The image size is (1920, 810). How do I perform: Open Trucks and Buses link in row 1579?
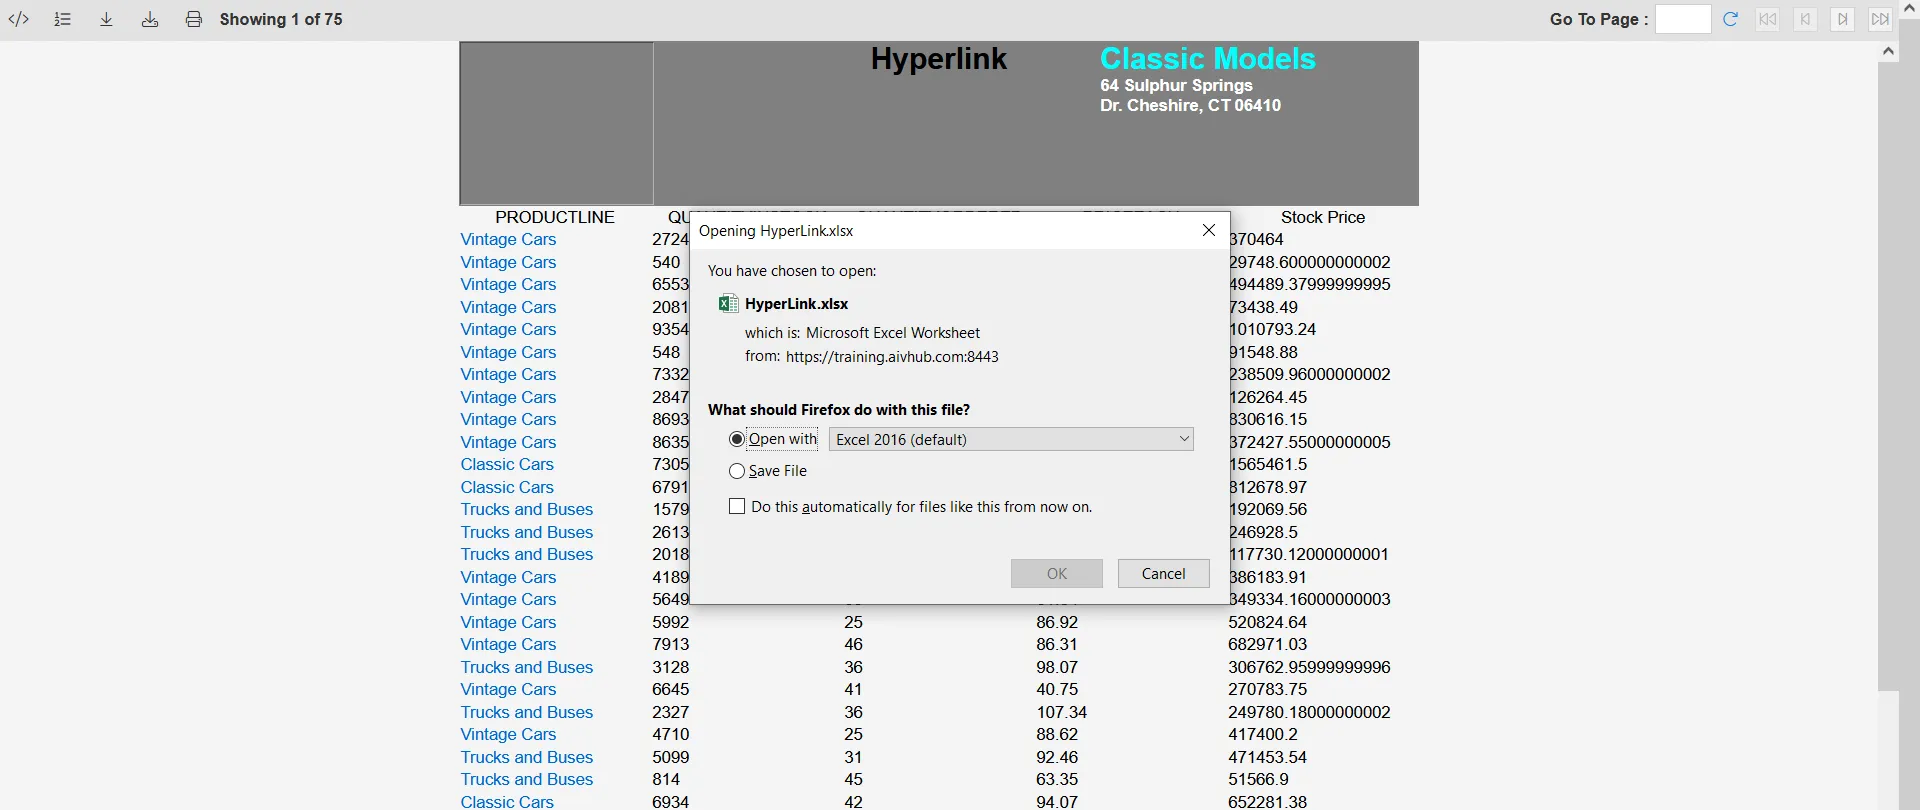[527, 510]
